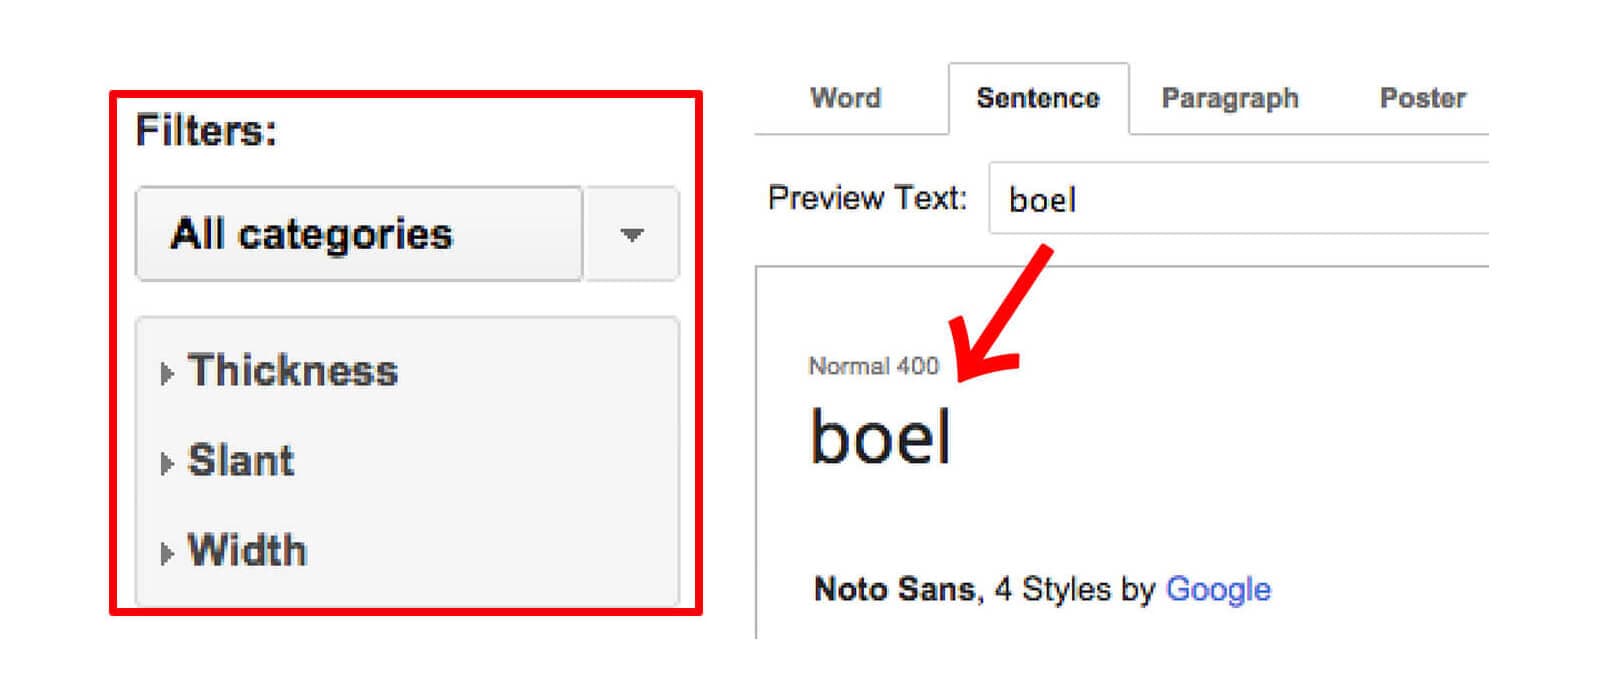The height and width of the screenshot is (676, 1600).
Task: Click the large boel font preview sample
Action: pos(880,438)
